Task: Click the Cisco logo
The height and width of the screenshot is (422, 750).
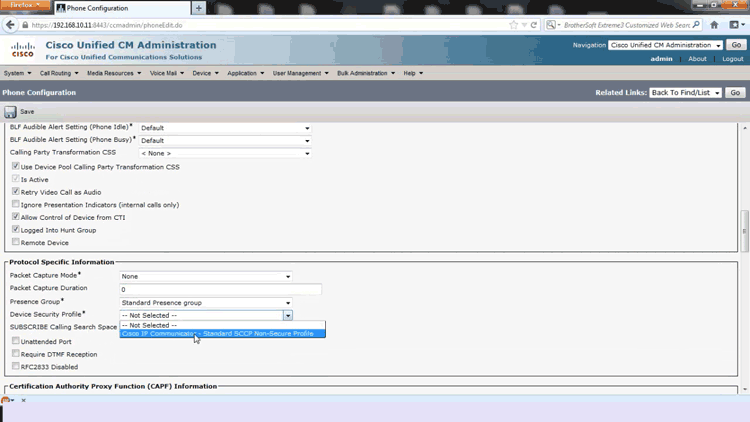Action: (x=22, y=50)
